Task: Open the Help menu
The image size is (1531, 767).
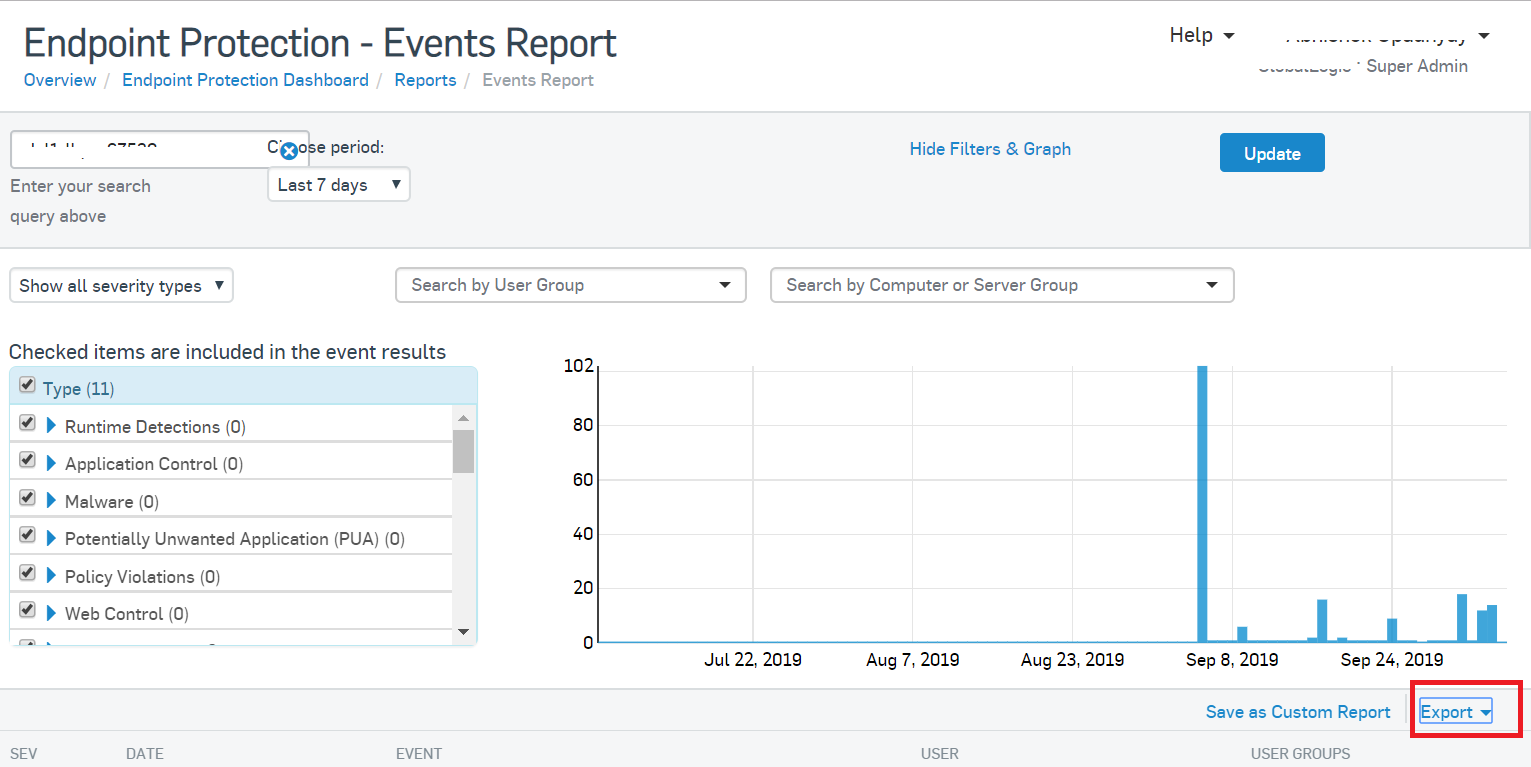Action: (x=1201, y=36)
